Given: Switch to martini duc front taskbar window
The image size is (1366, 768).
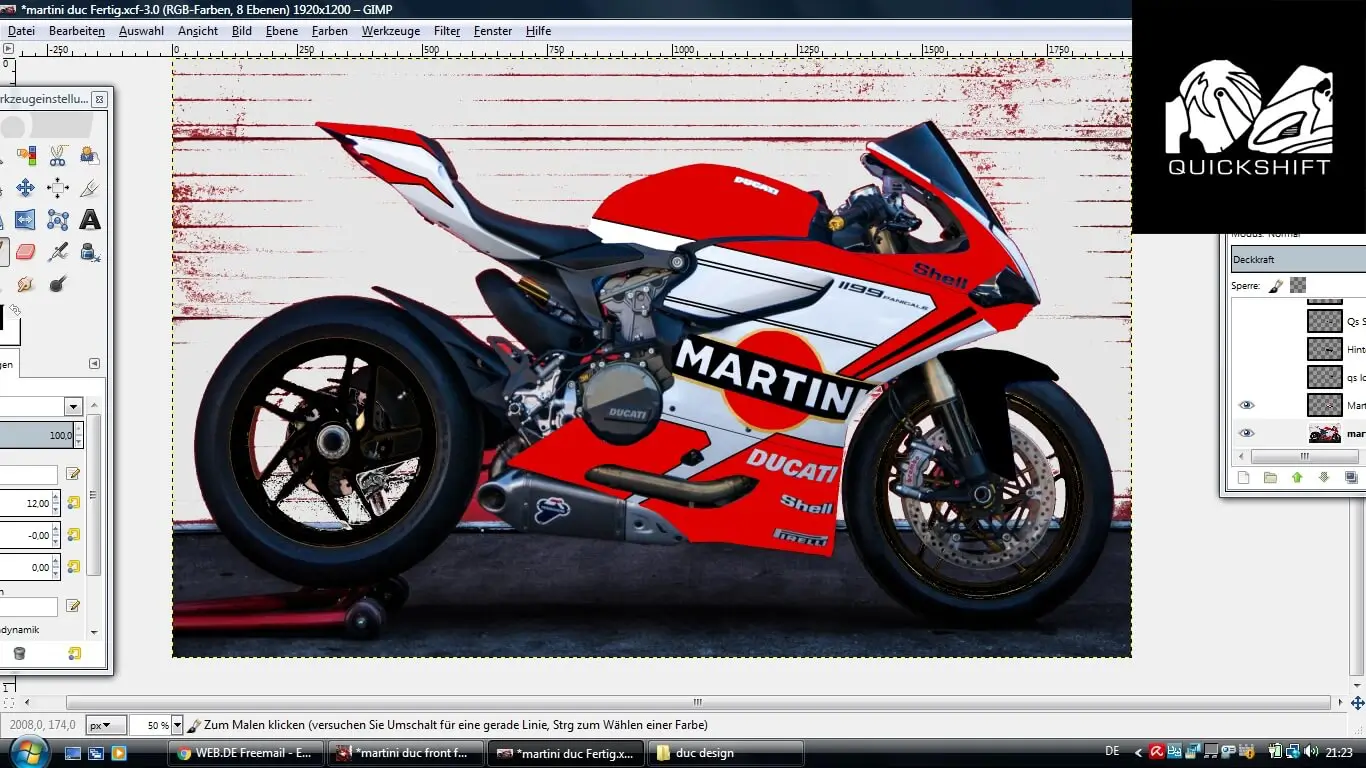Looking at the screenshot, I should [x=406, y=753].
